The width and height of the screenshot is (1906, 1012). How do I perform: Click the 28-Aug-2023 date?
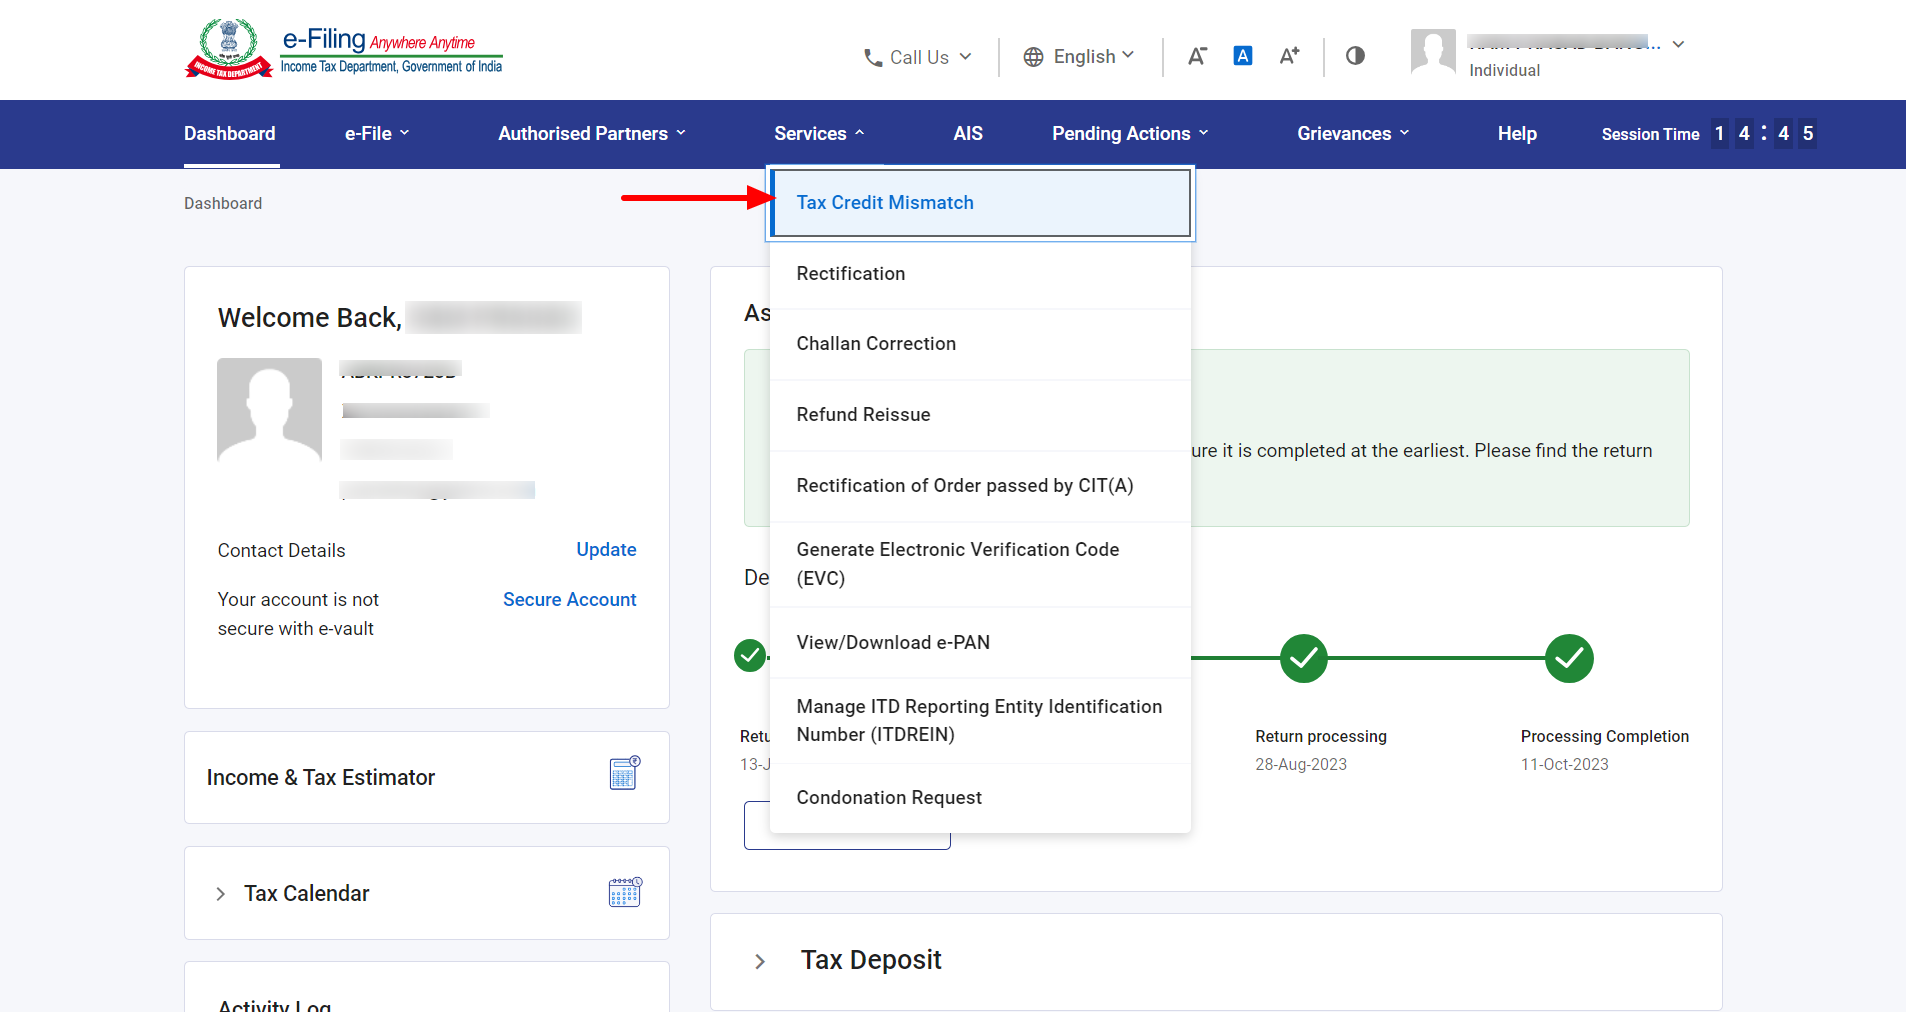coord(1301,764)
